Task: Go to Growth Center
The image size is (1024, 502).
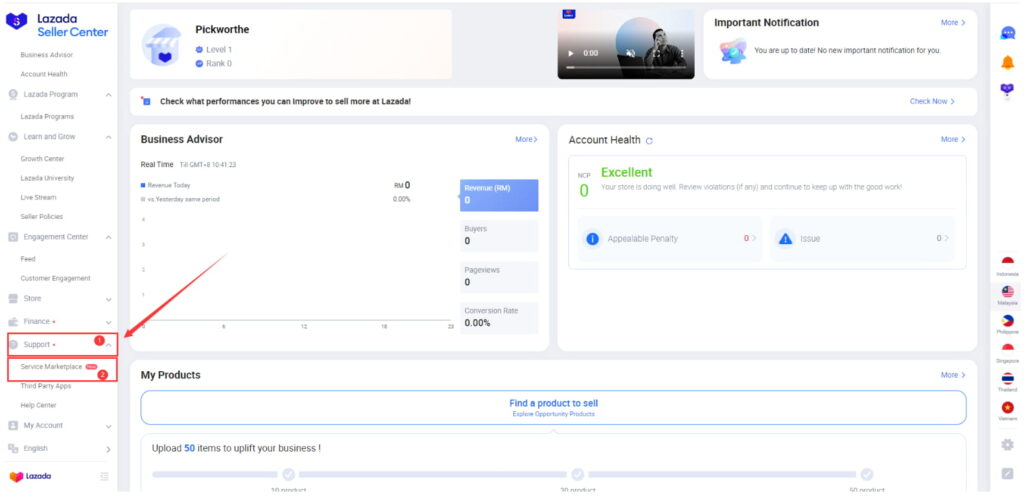Action: click(x=42, y=159)
